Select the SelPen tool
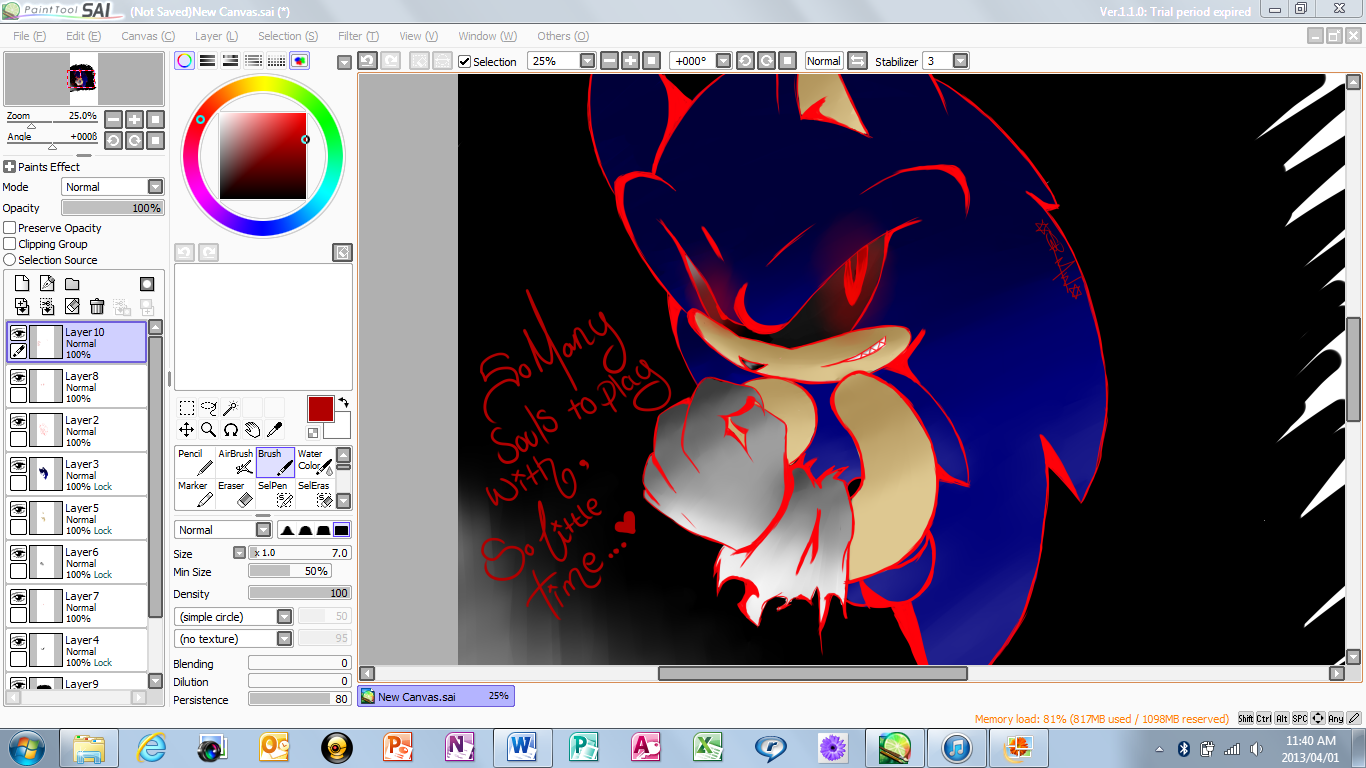This screenshot has width=1366, height=768. [275, 493]
